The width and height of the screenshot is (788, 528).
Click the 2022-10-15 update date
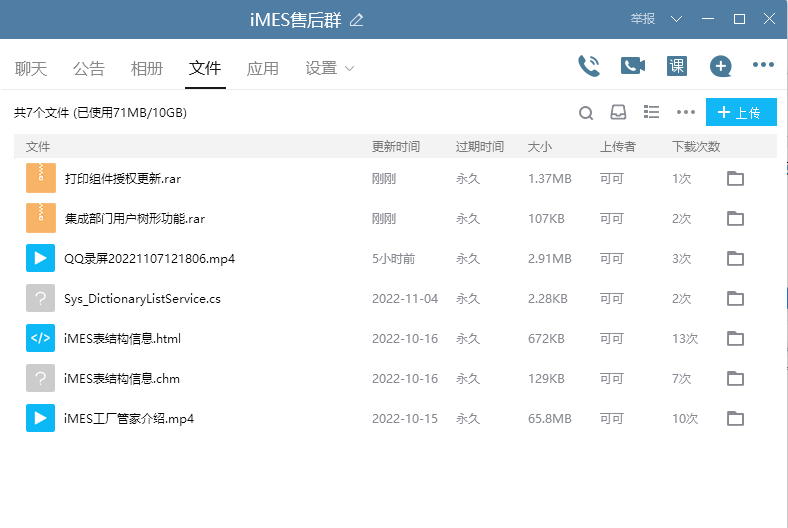(405, 418)
